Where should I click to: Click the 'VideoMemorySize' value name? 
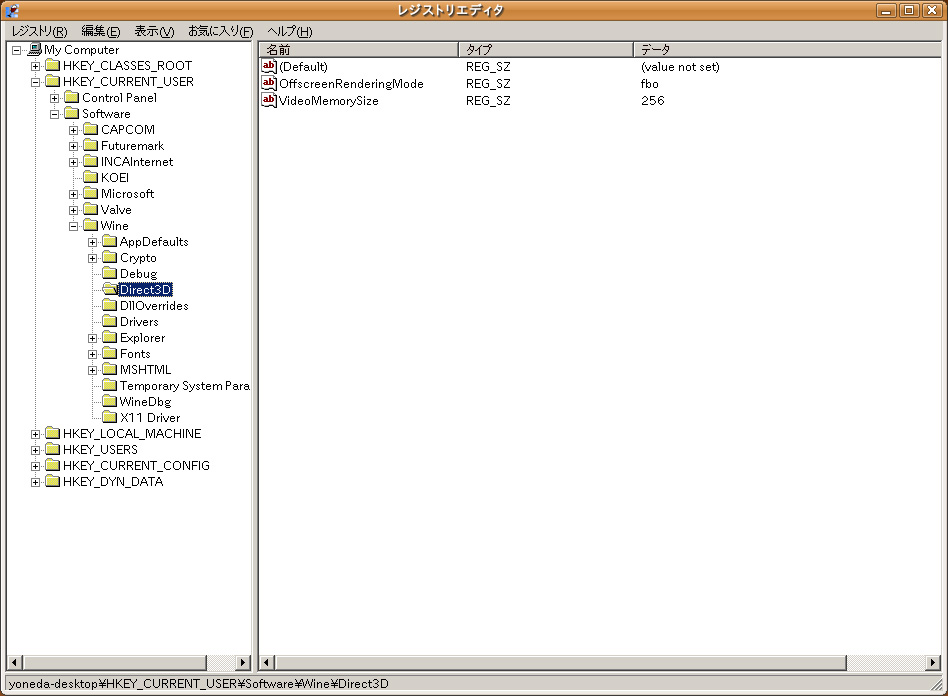[x=329, y=100]
